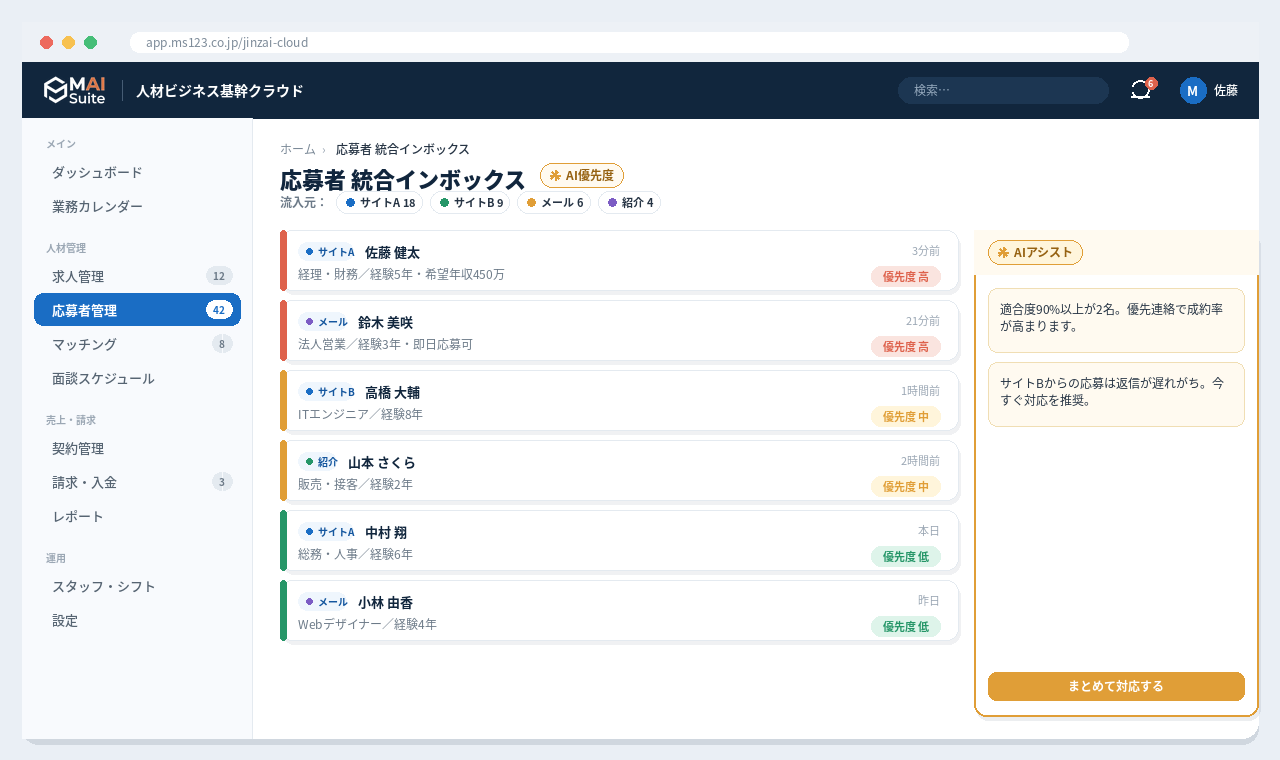The width and height of the screenshot is (1280, 760).
Task: Toggle the AI優先度 sorting badge
Action: pyautogui.click(x=582, y=175)
